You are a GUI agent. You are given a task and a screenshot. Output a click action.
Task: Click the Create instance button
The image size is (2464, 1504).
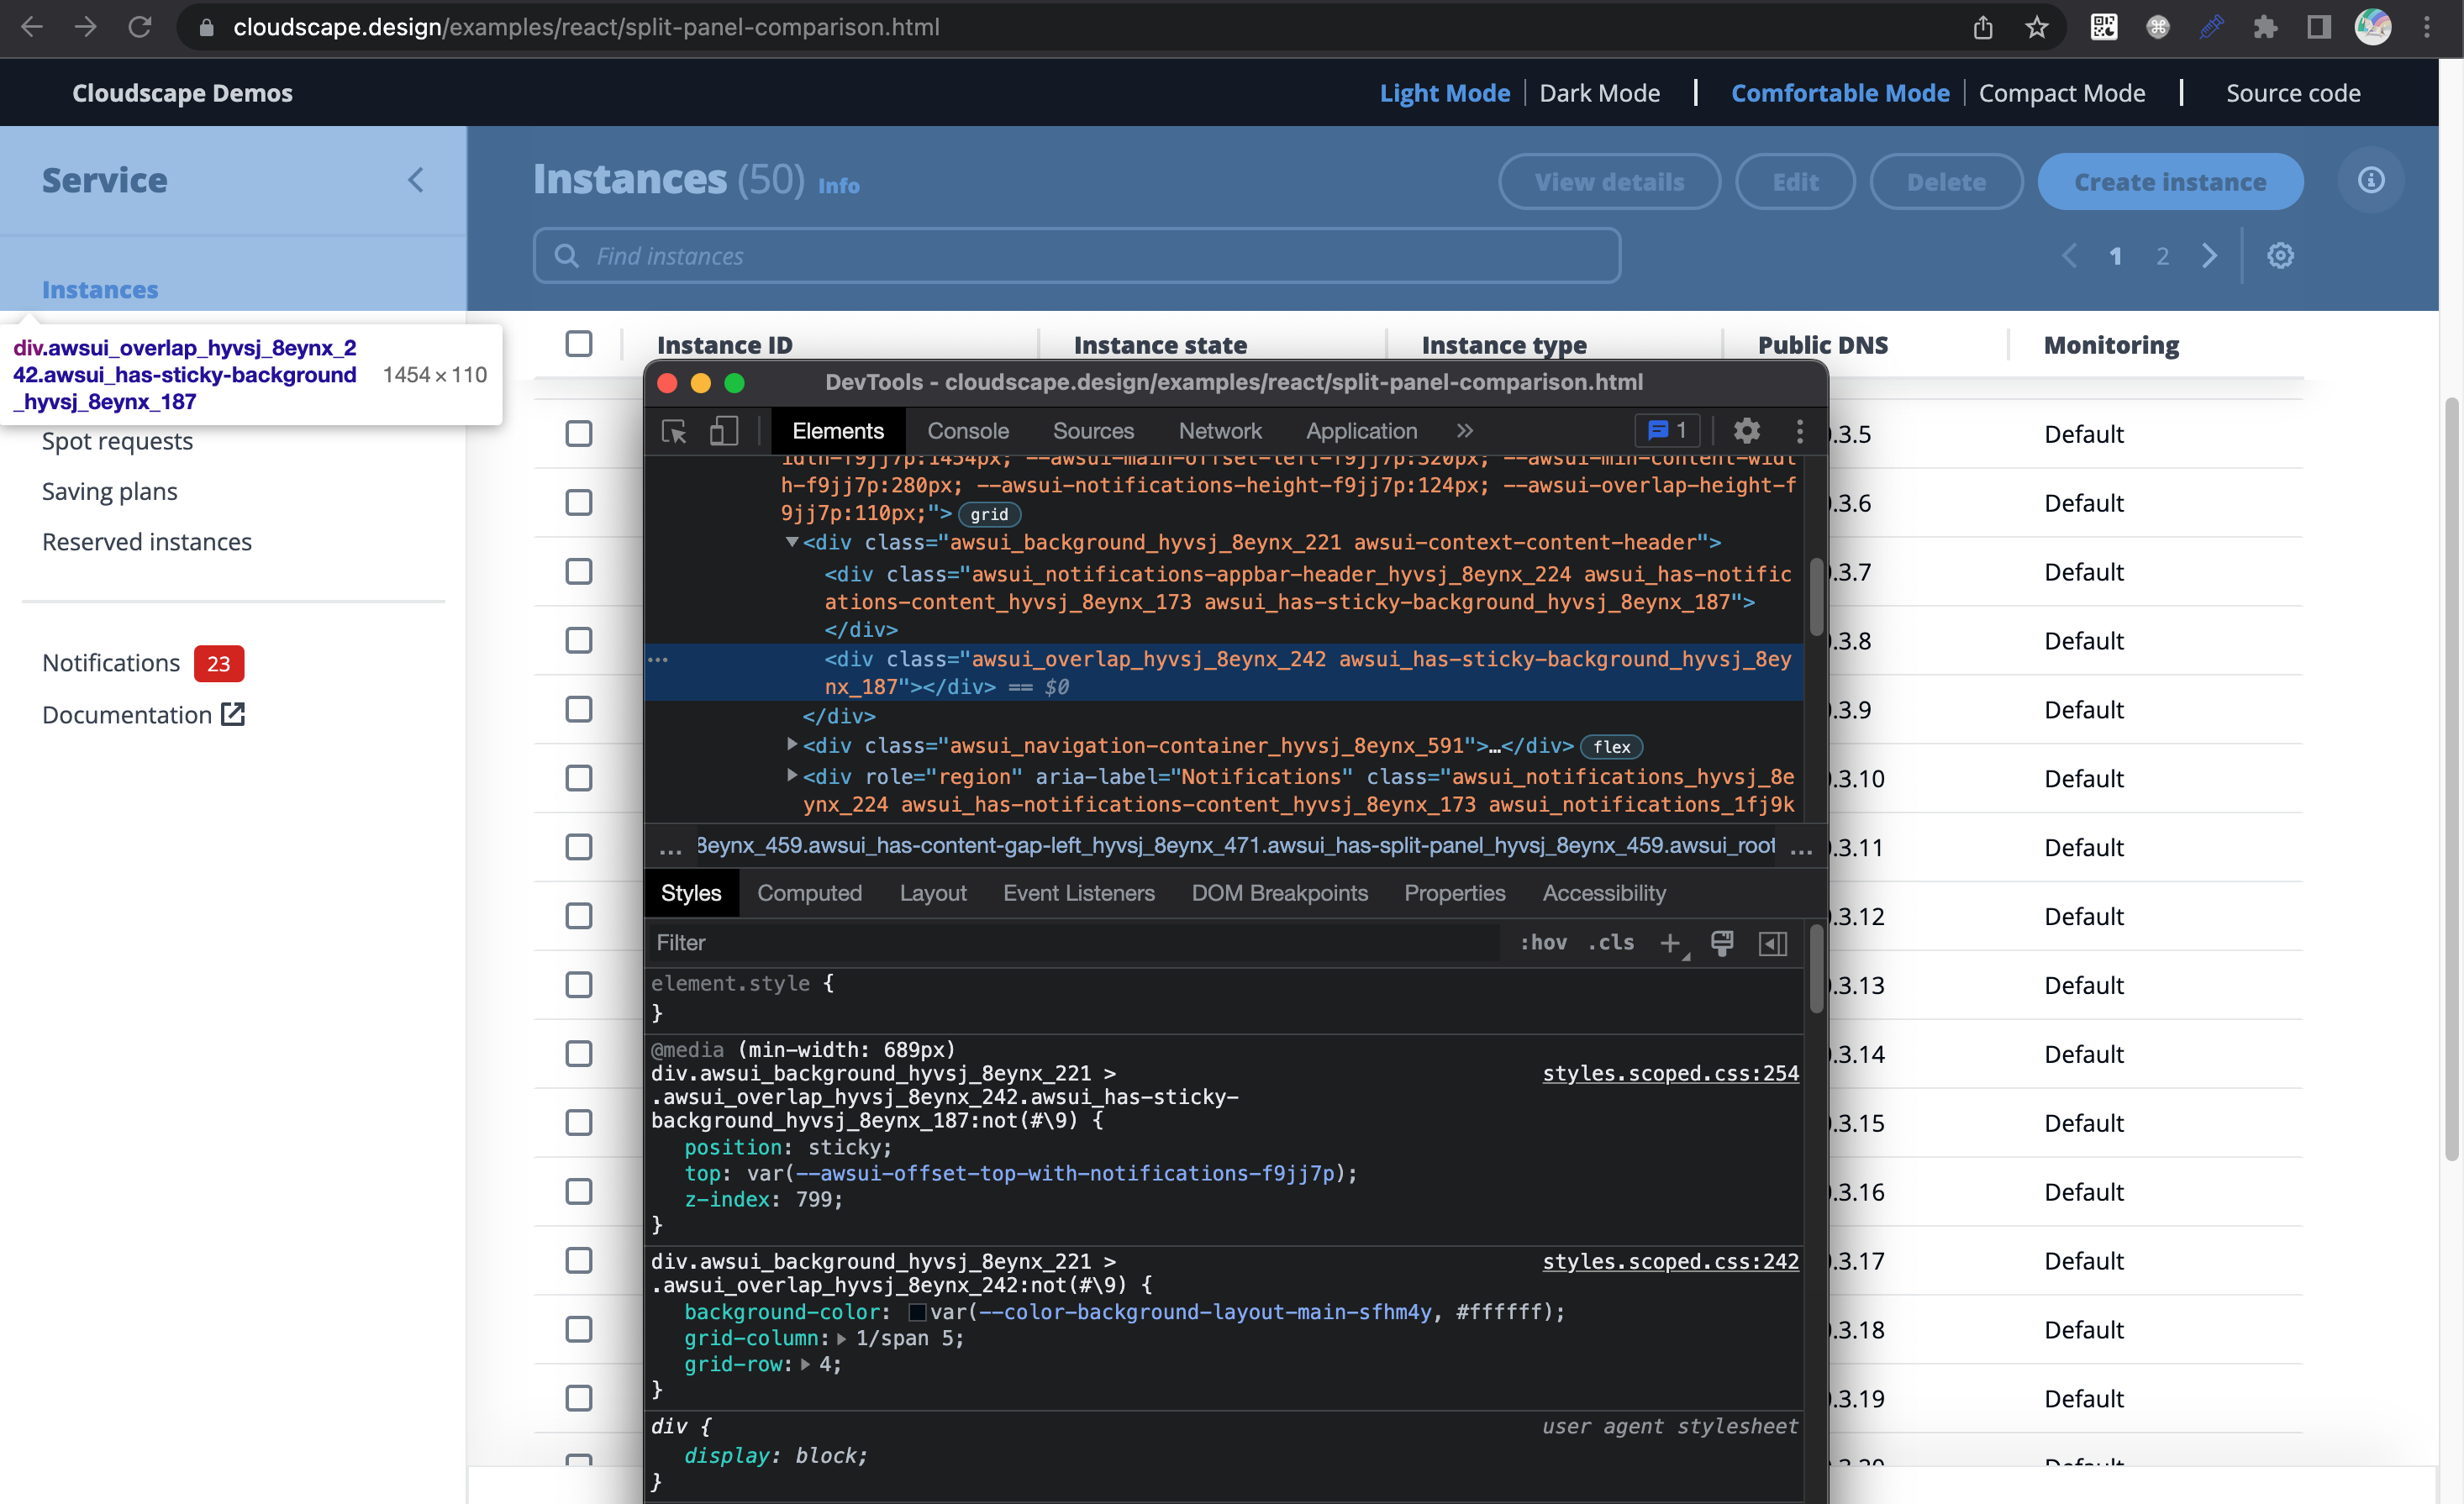tap(2170, 181)
